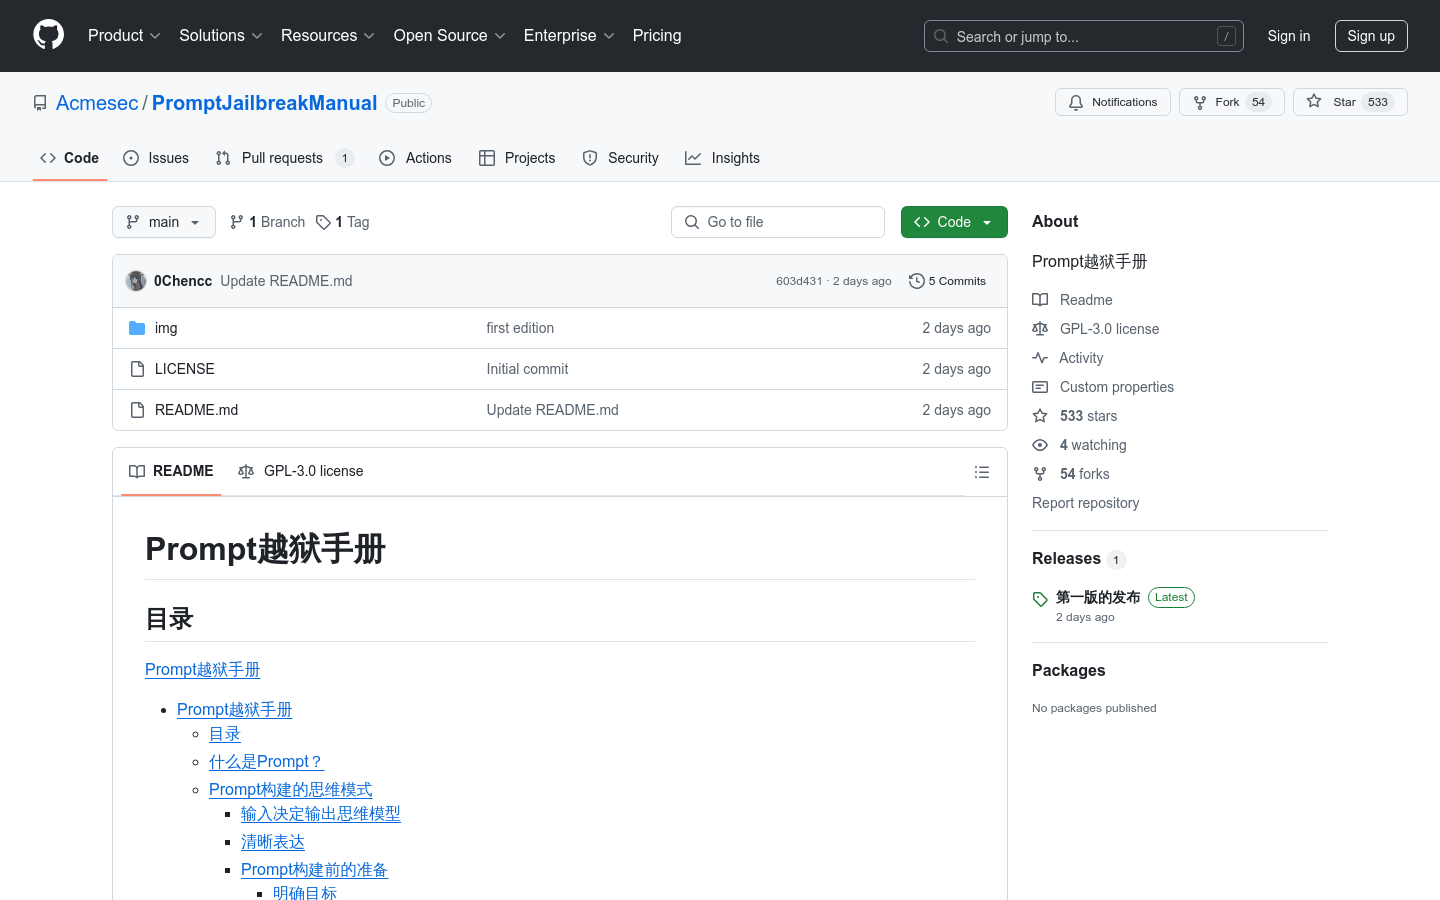Click 0Chencc's avatar image
This screenshot has height=900, width=1440.
(136, 281)
